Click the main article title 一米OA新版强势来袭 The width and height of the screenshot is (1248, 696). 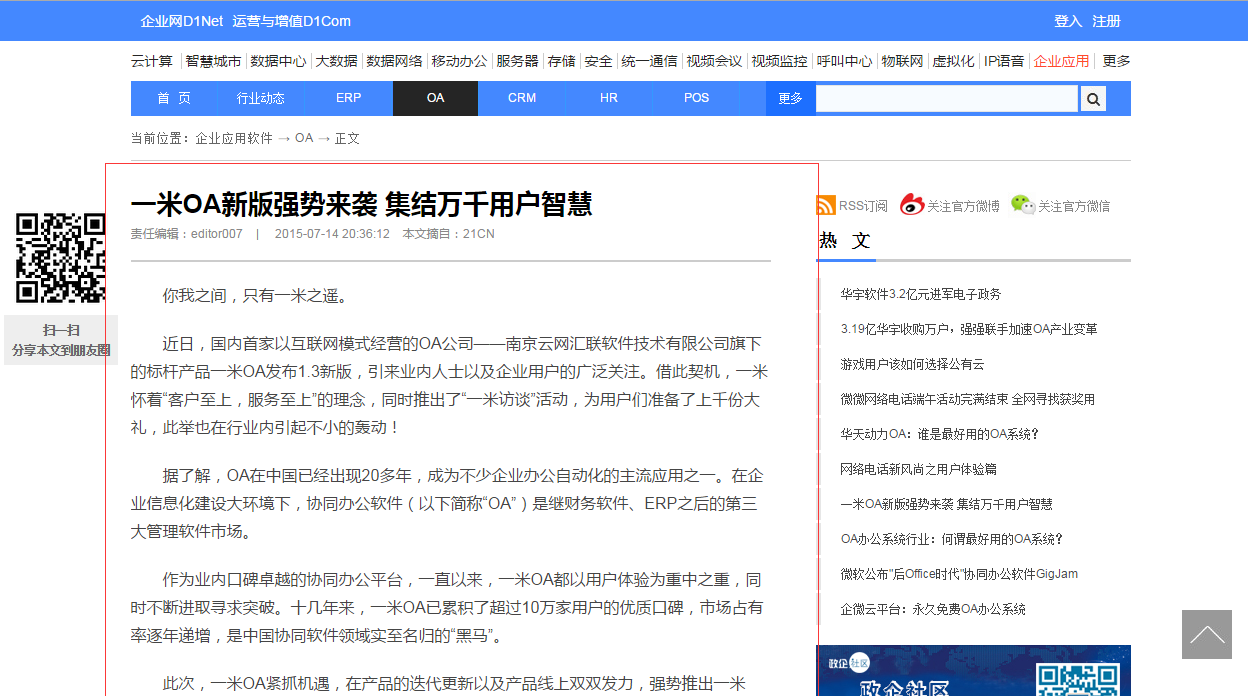362,204
